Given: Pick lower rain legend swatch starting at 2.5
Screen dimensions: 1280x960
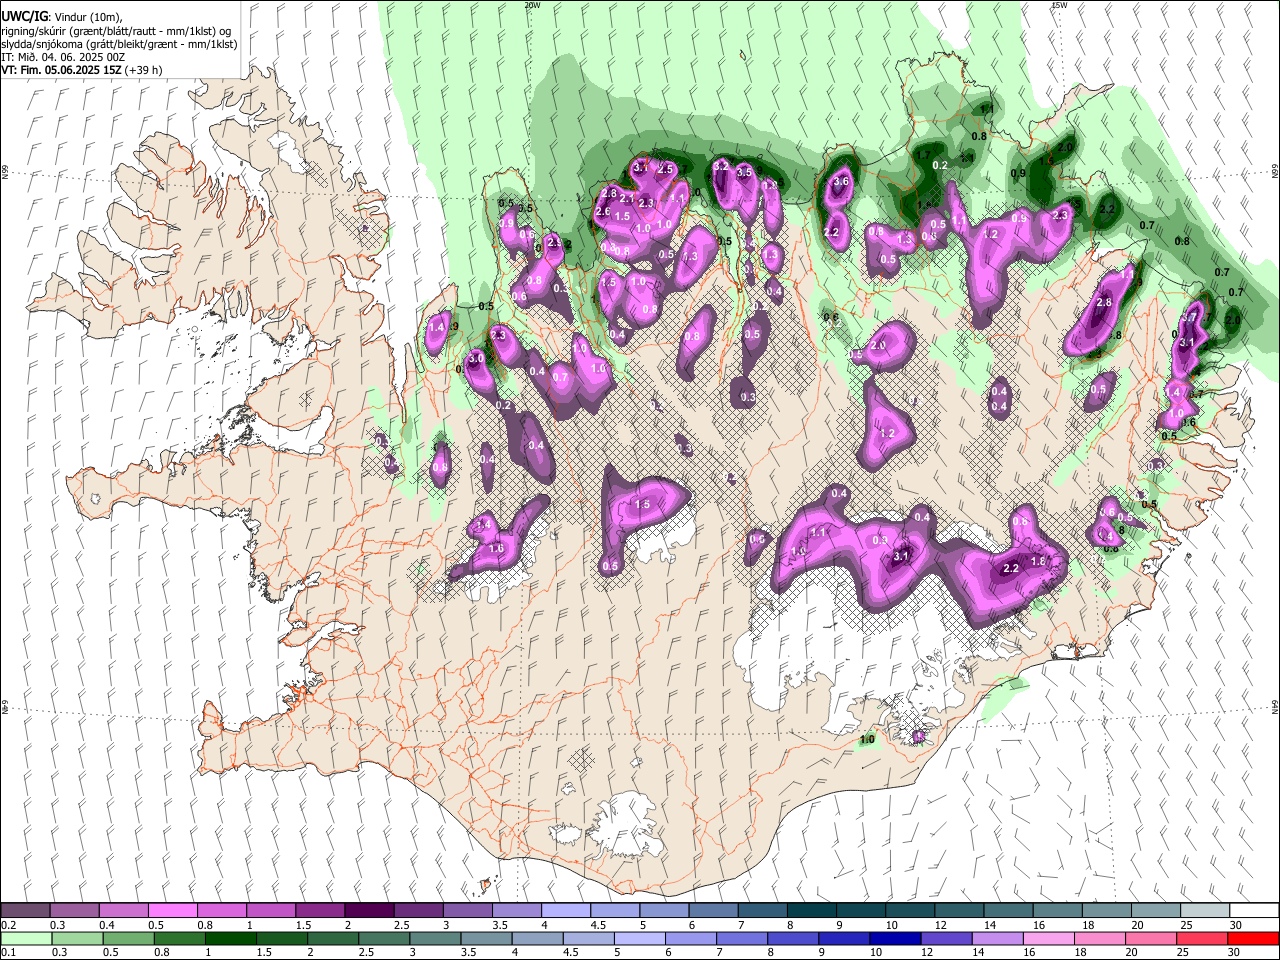Looking at the screenshot, I should (x=383, y=938).
